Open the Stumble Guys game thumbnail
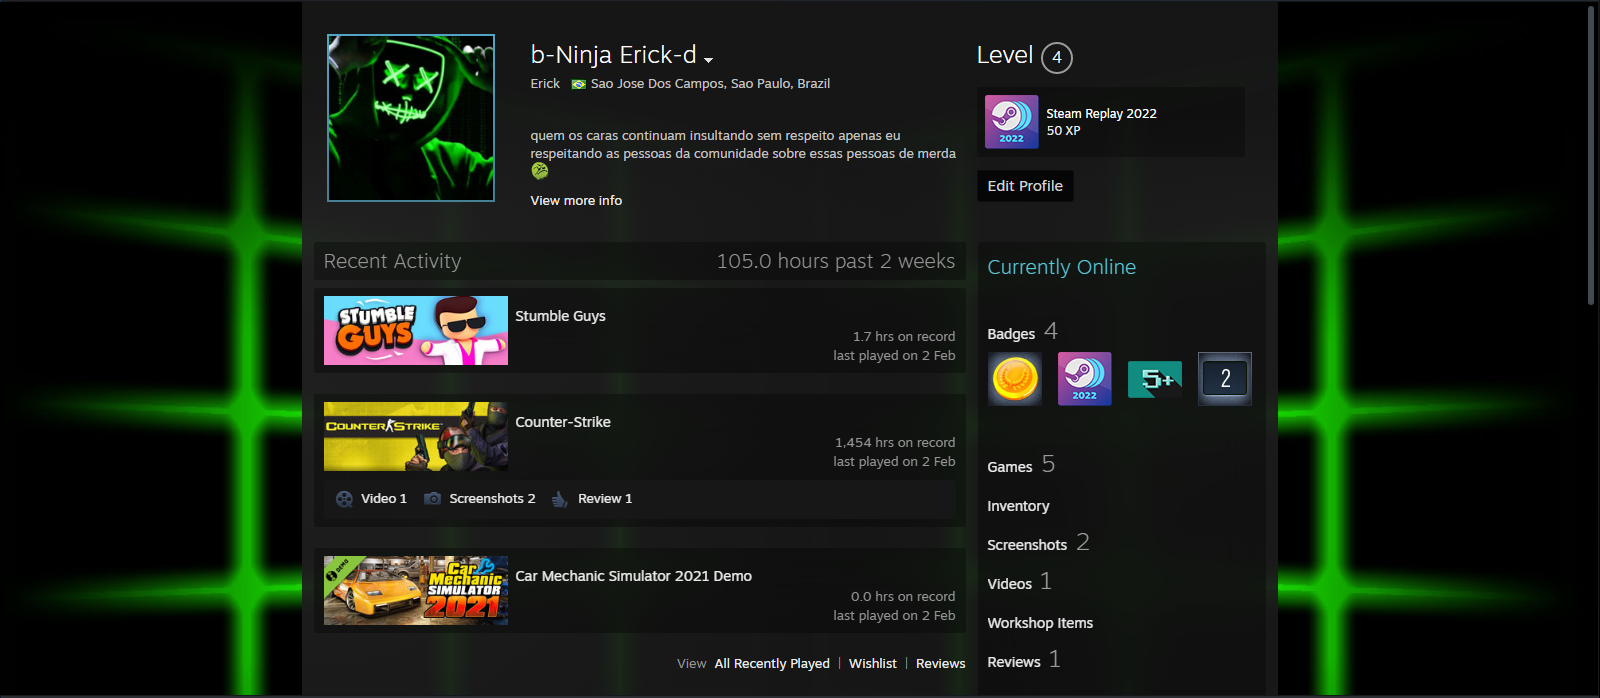 pyautogui.click(x=416, y=330)
